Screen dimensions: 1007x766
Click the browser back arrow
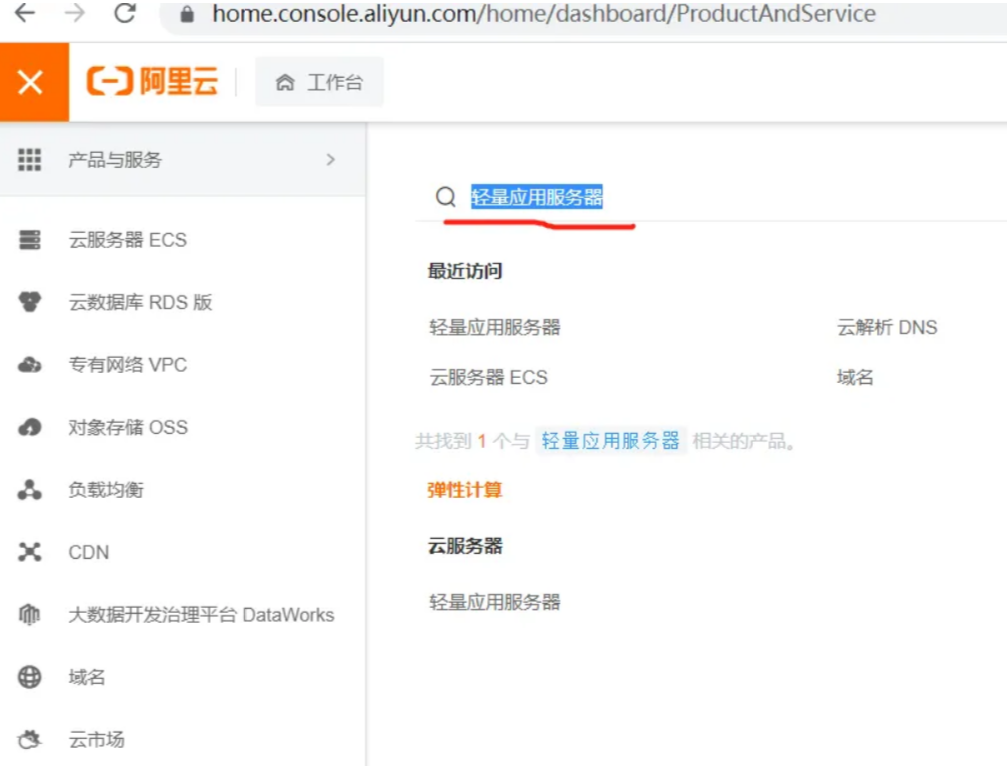25,13
